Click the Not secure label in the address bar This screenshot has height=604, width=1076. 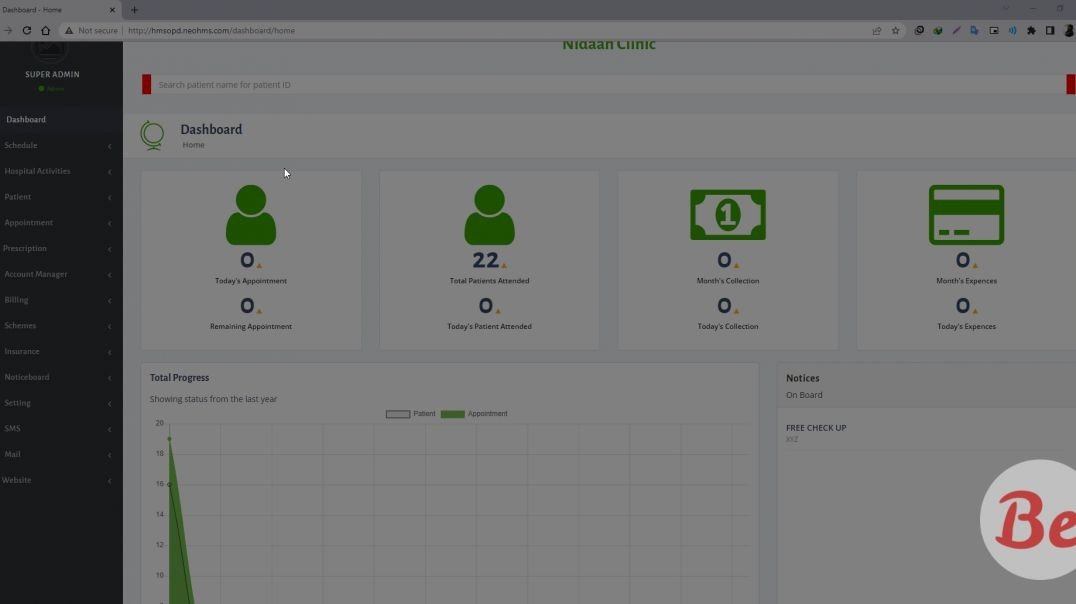[95, 30]
